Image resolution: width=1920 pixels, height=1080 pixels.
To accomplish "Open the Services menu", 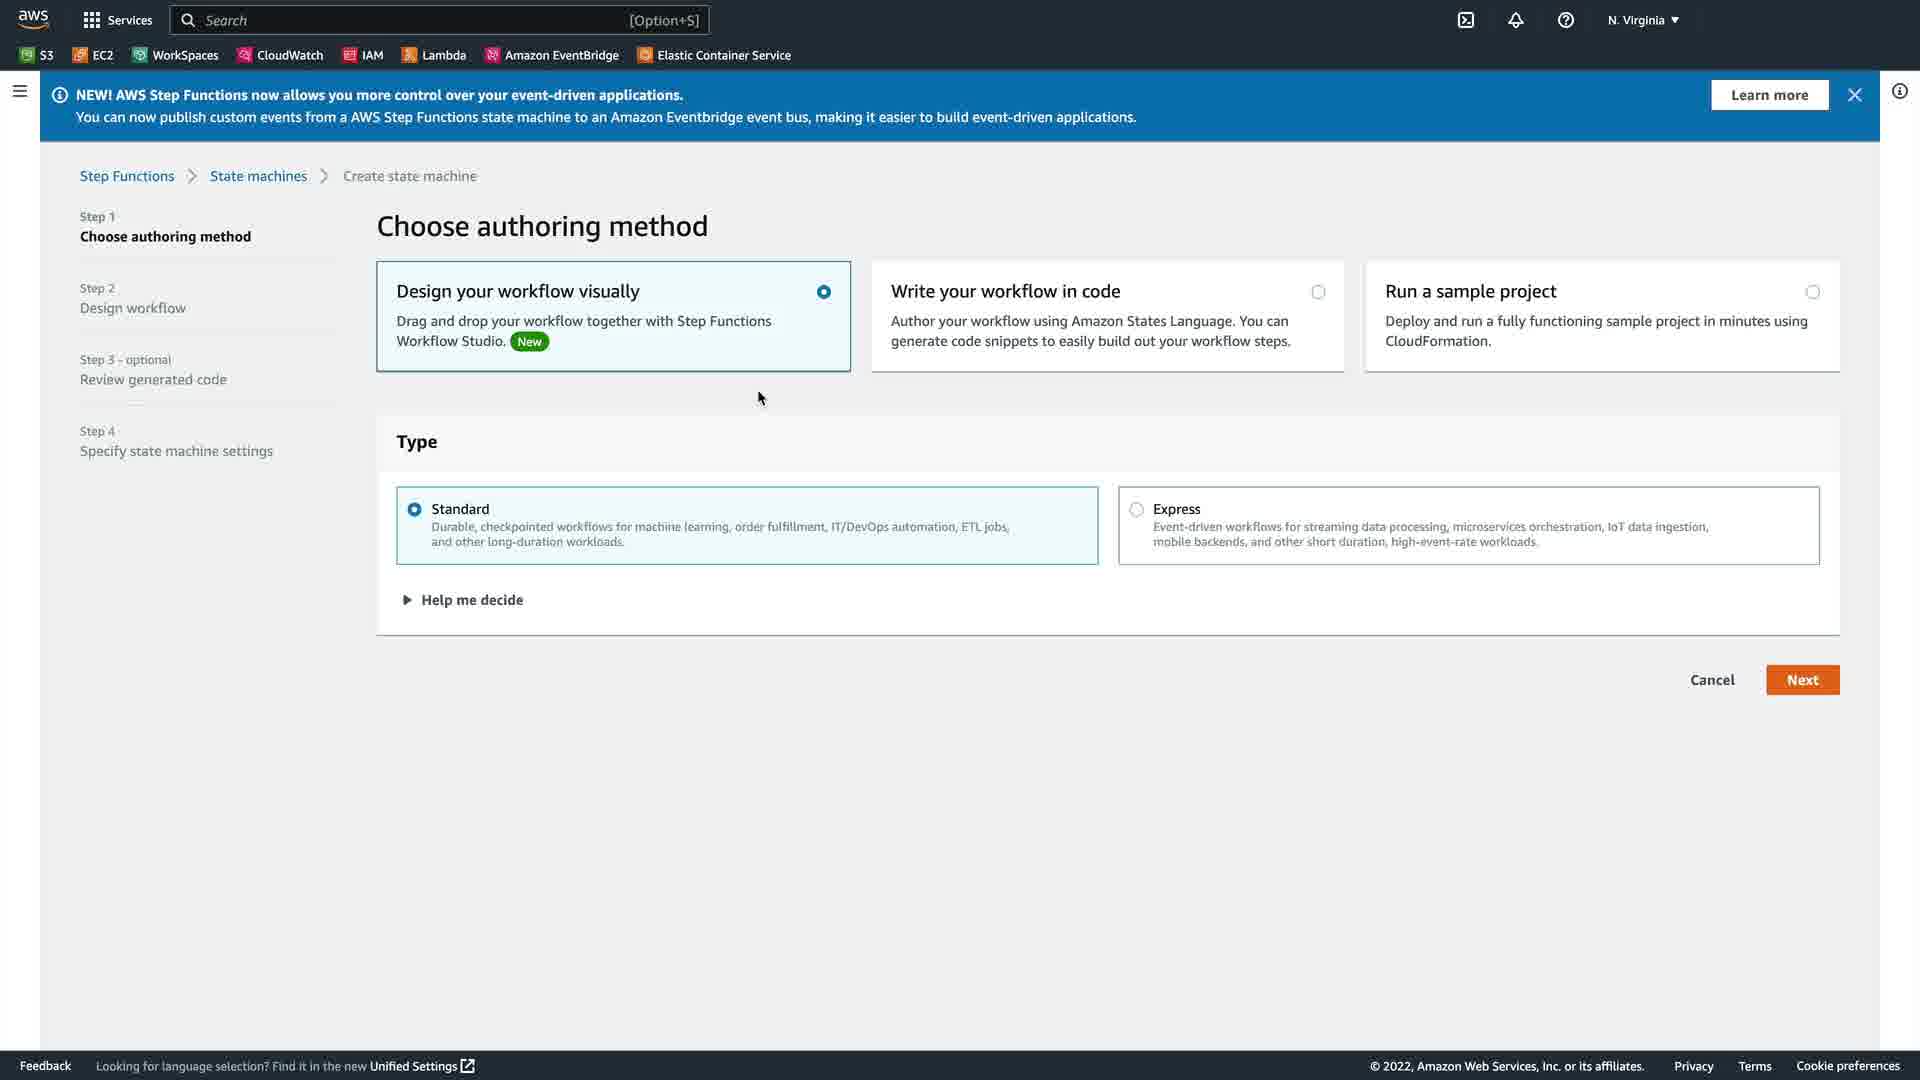I will pyautogui.click(x=118, y=20).
